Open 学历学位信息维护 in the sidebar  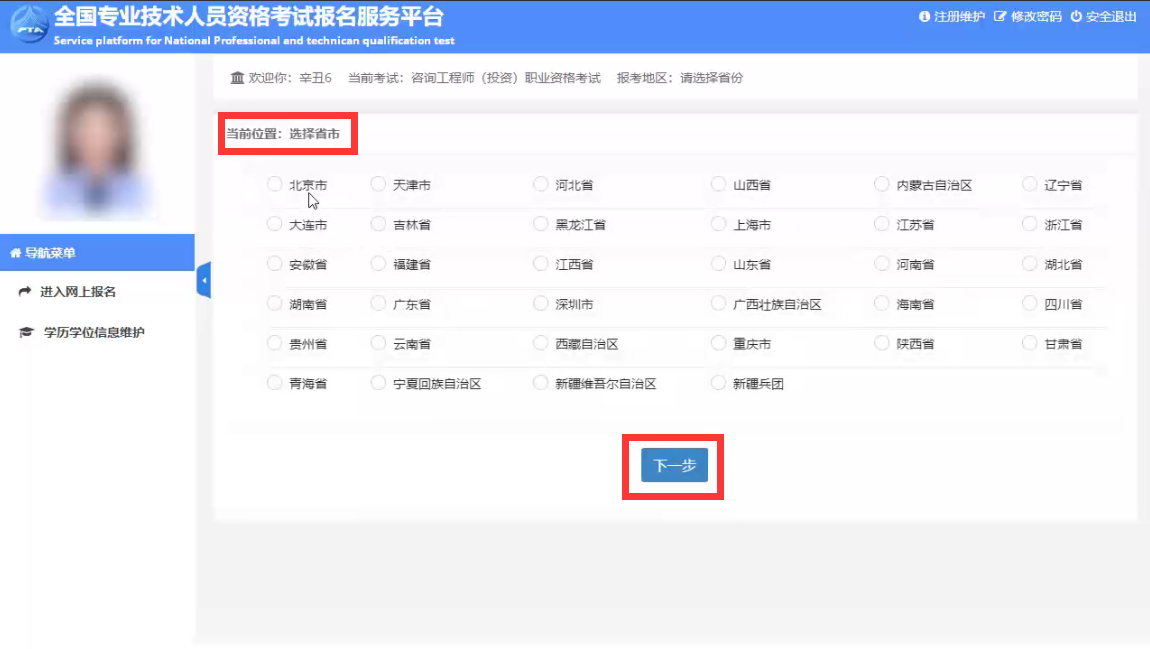94,332
